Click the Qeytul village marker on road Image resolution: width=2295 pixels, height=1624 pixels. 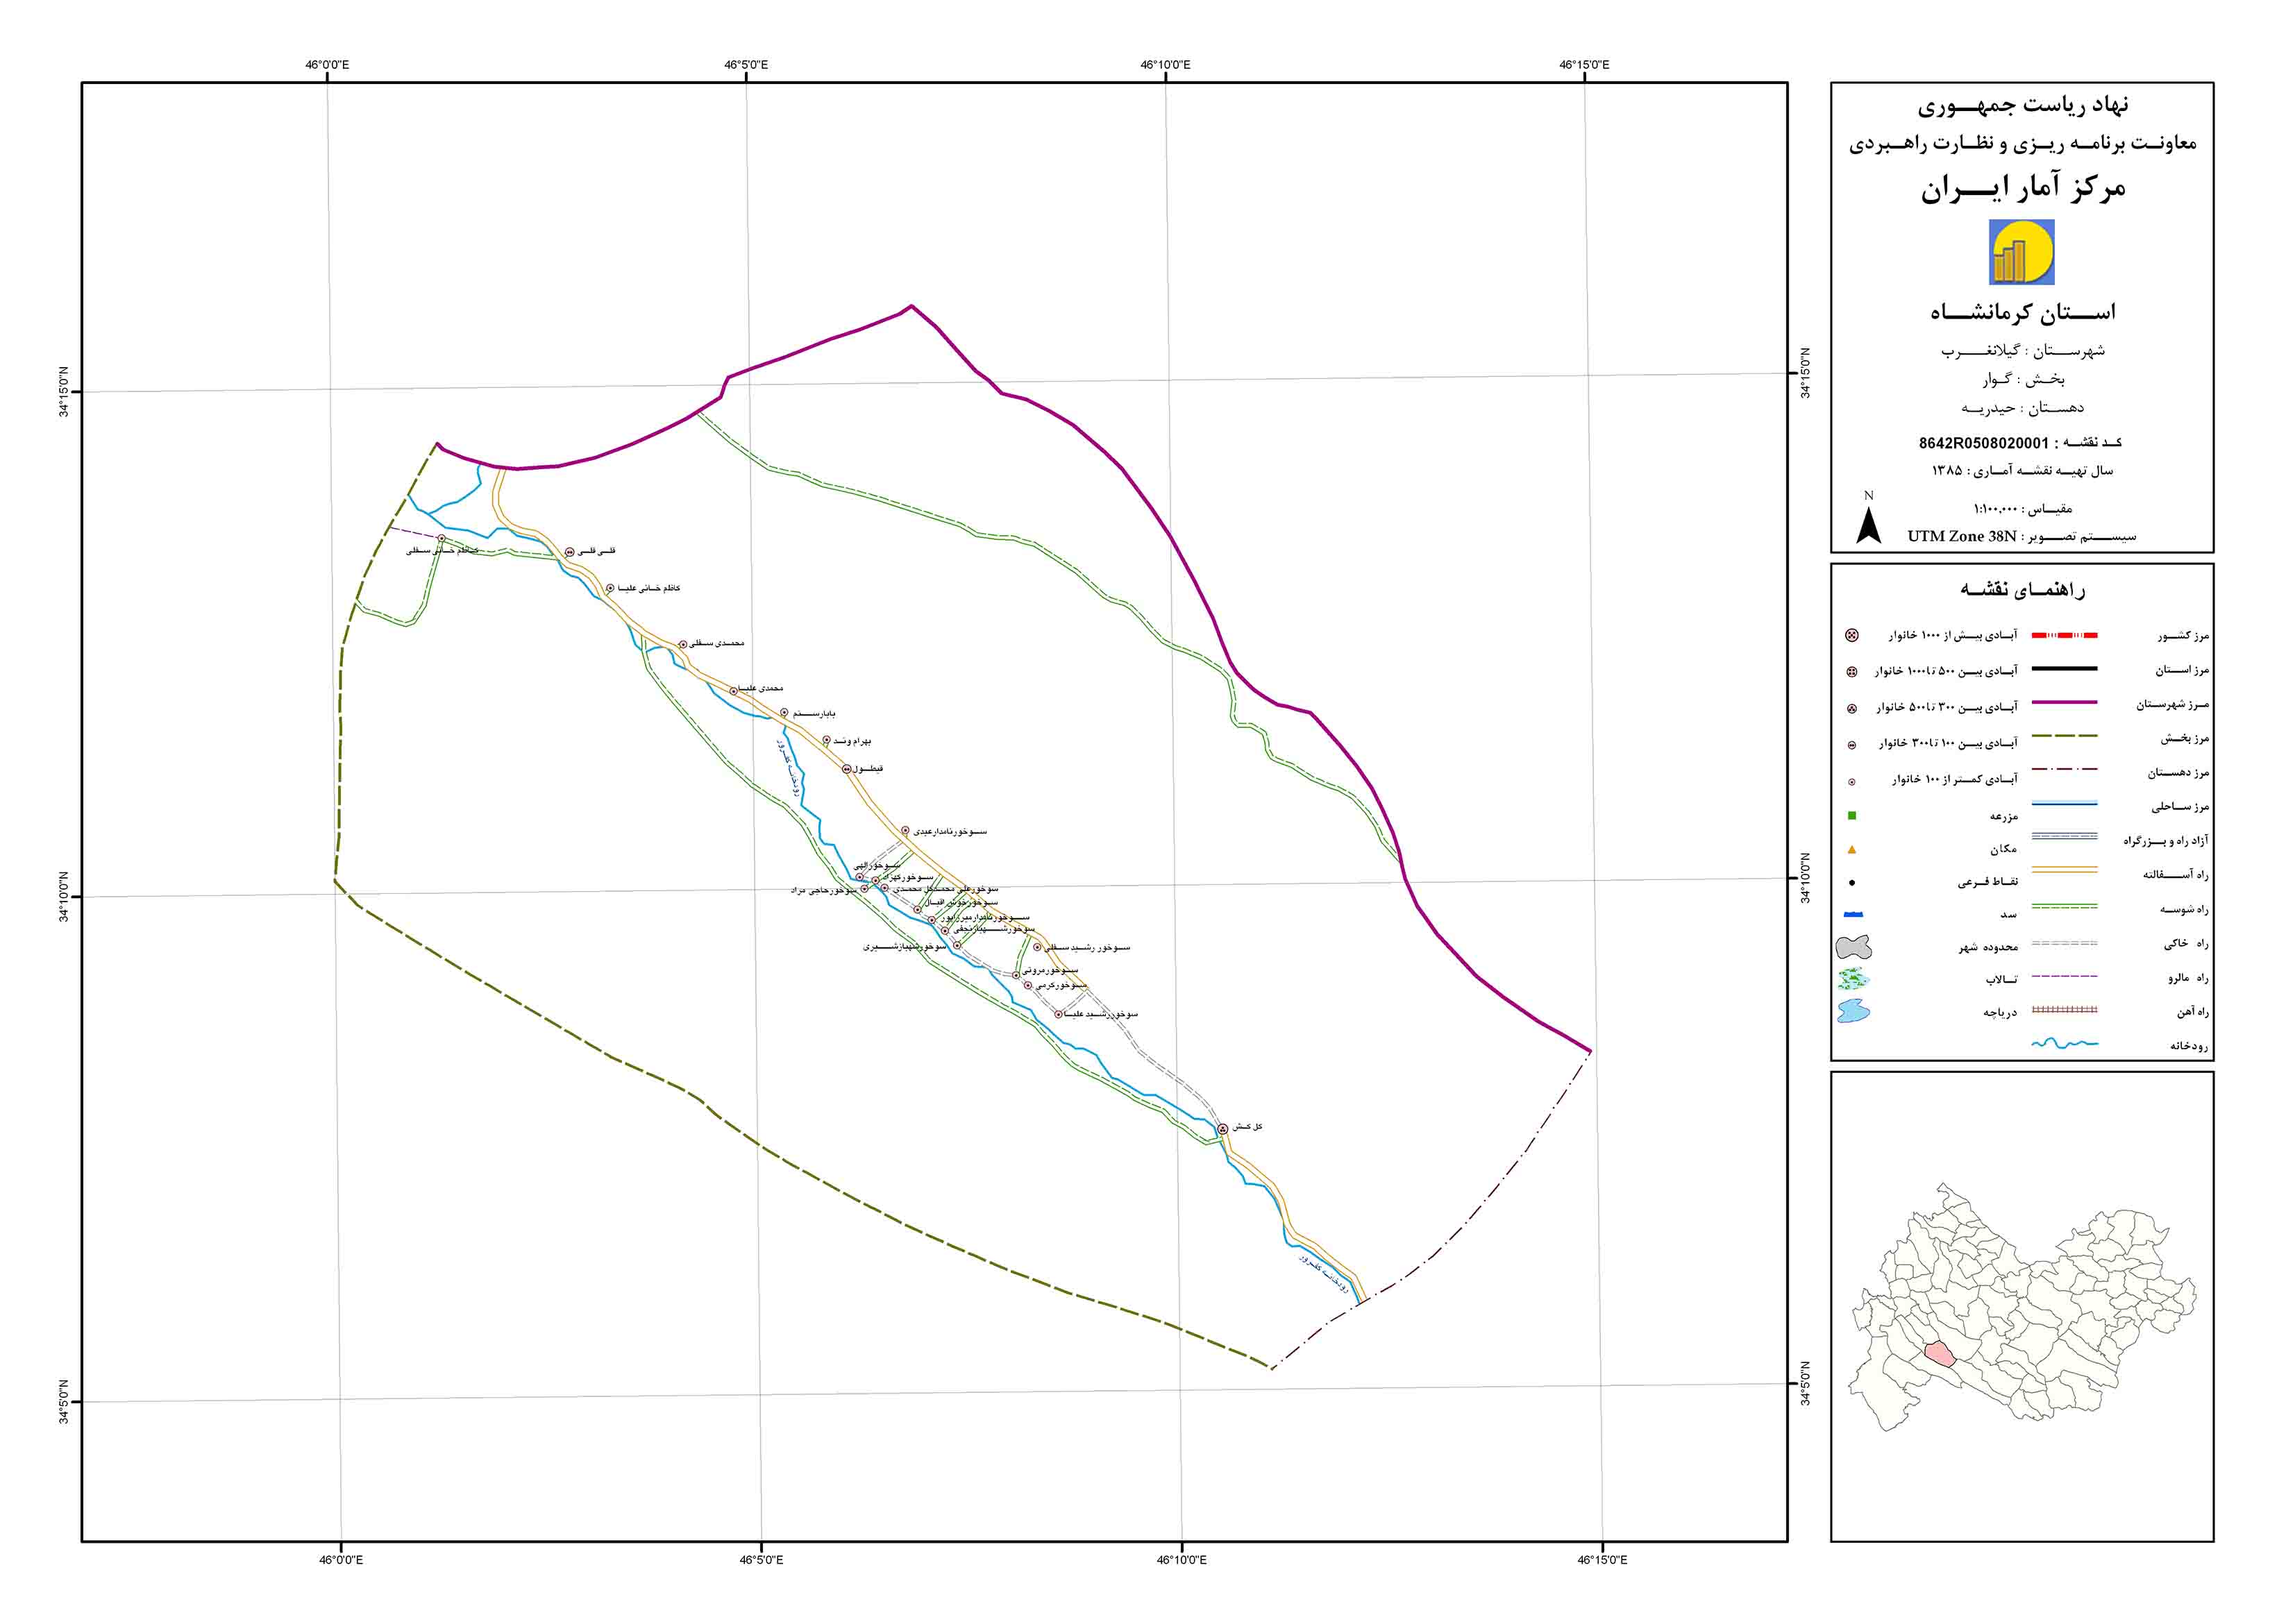[846, 769]
